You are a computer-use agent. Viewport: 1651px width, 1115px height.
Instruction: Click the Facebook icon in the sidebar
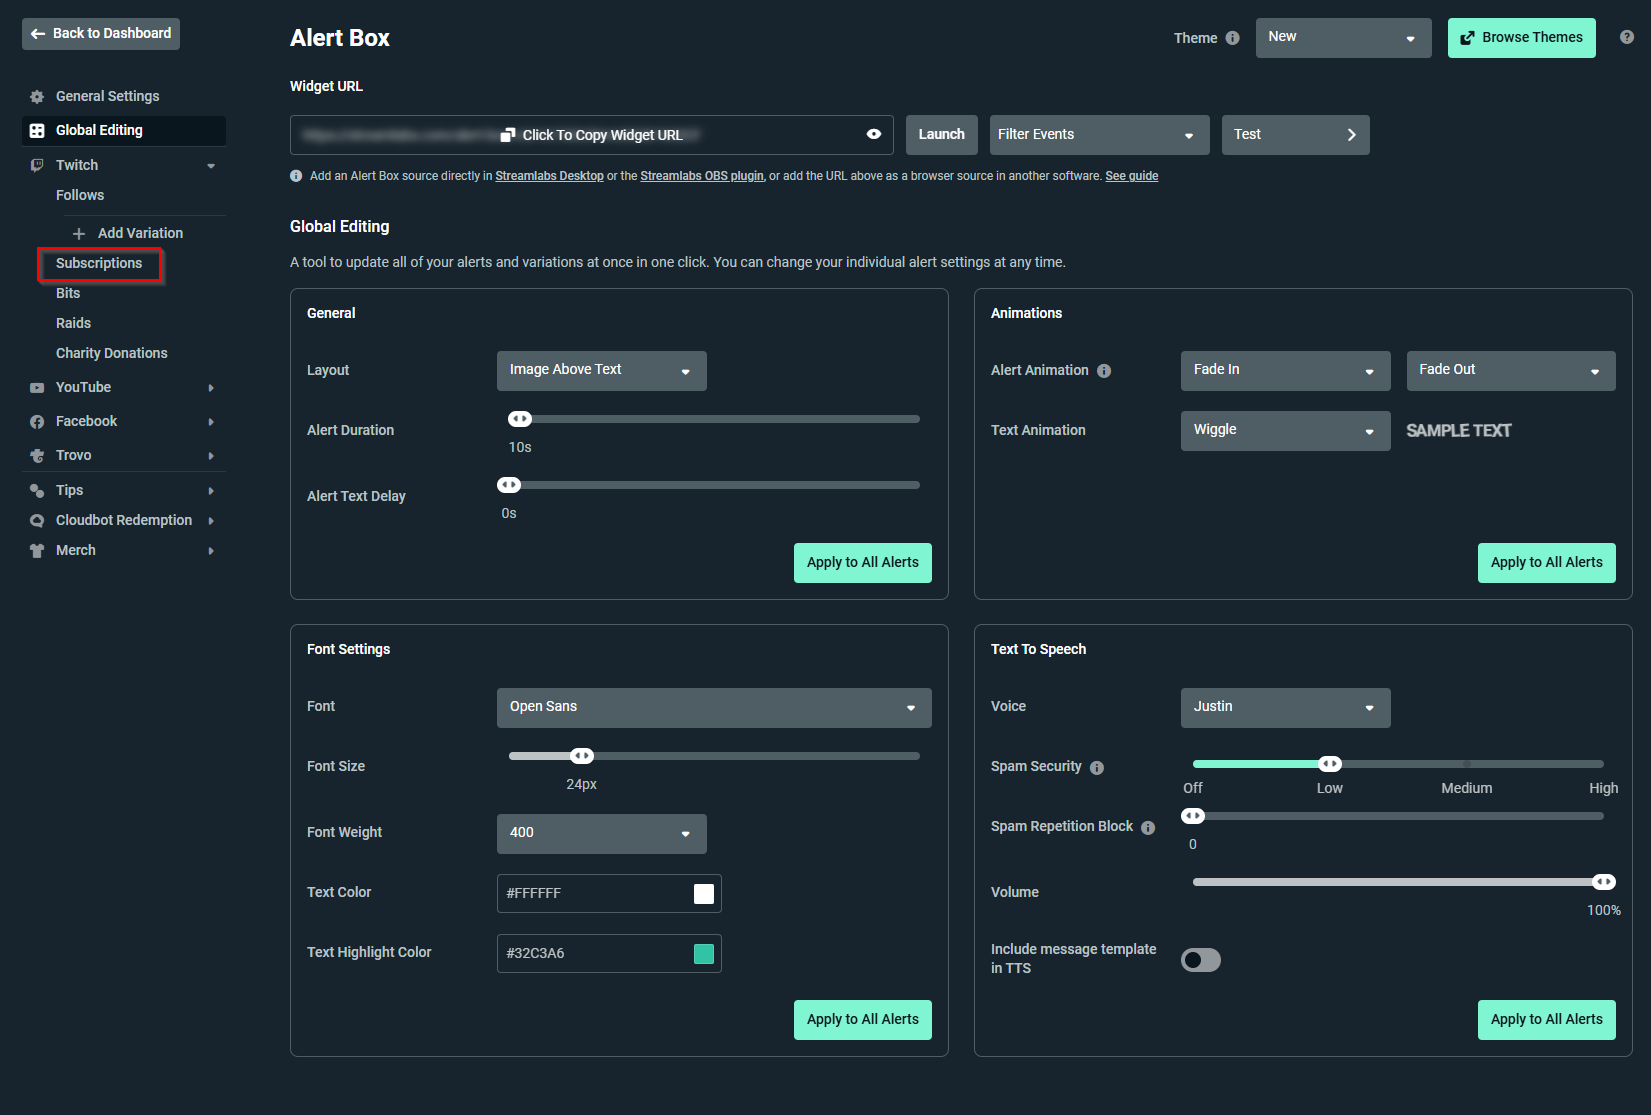pyautogui.click(x=37, y=421)
